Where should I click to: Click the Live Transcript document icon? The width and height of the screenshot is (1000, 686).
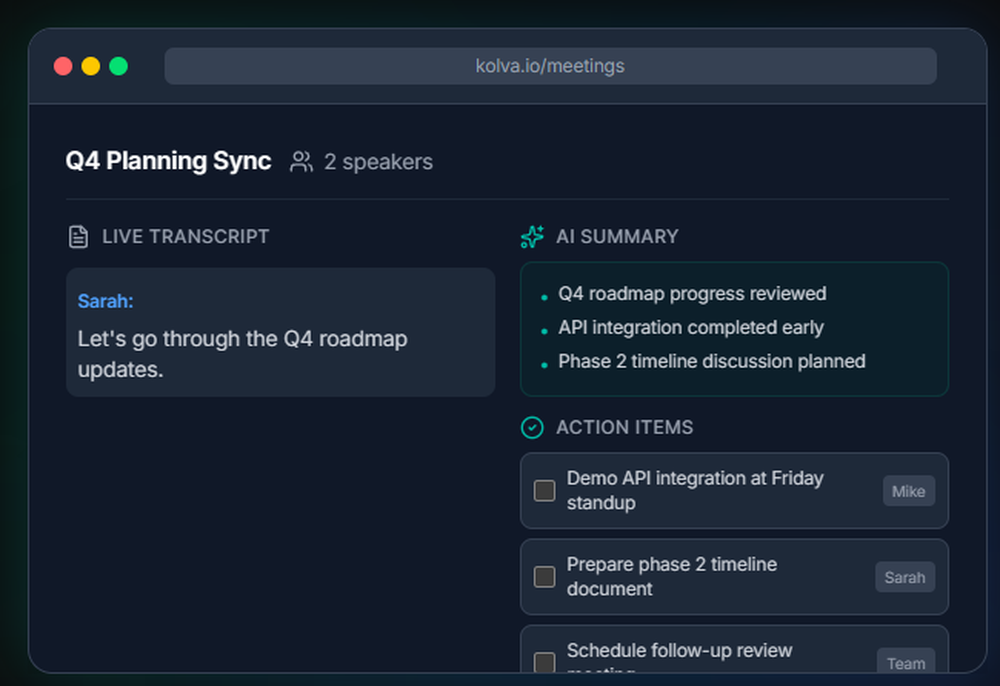(x=78, y=236)
